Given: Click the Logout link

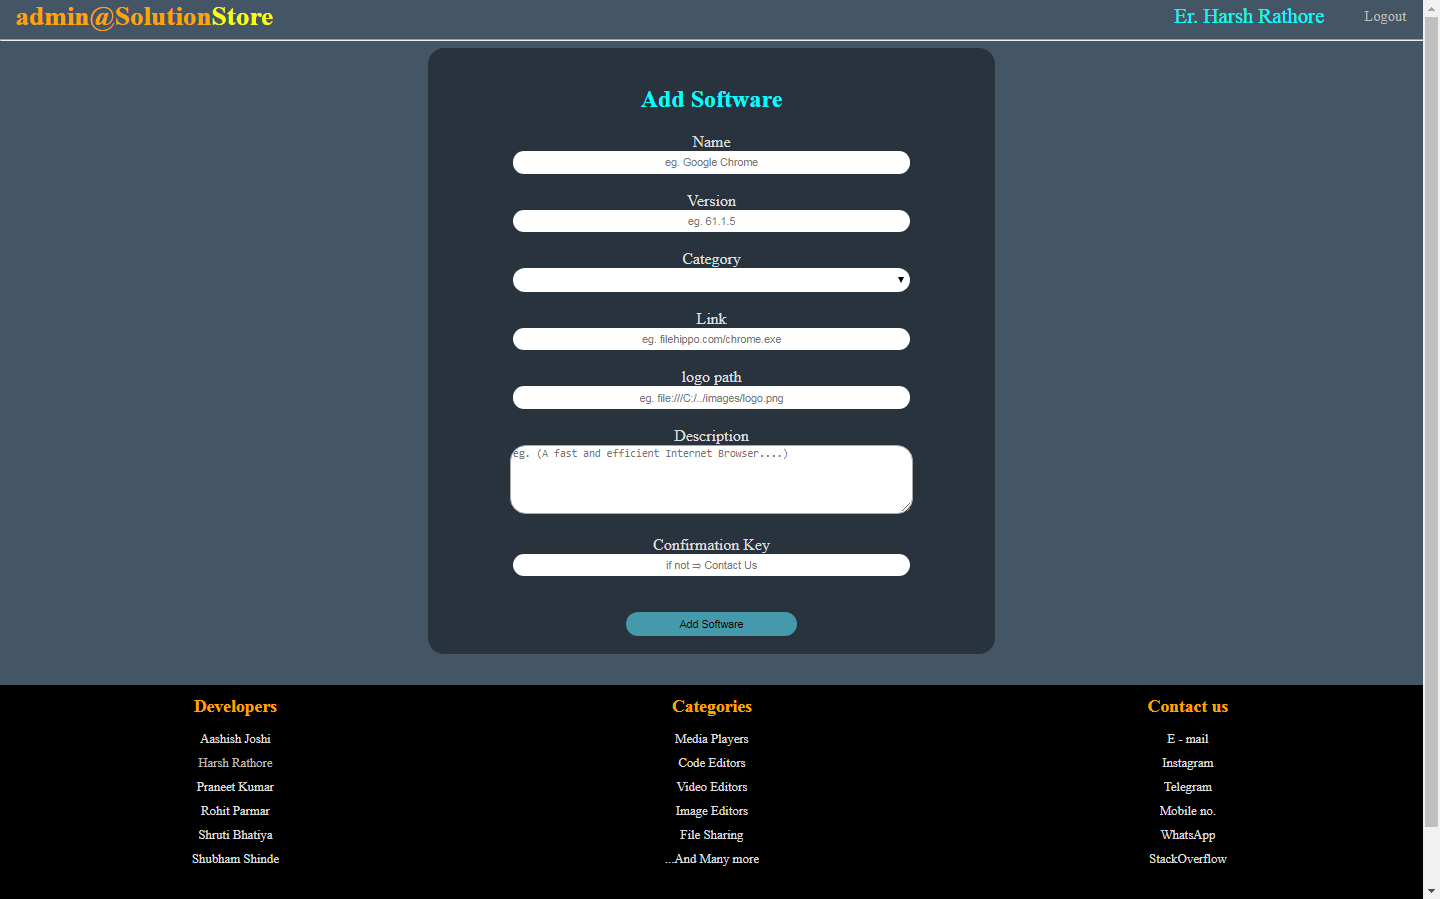Looking at the screenshot, I should 1384,17.
